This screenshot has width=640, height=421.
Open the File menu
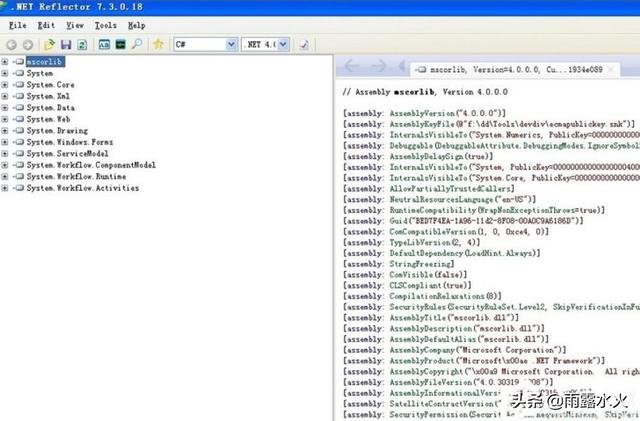point(18,25)
